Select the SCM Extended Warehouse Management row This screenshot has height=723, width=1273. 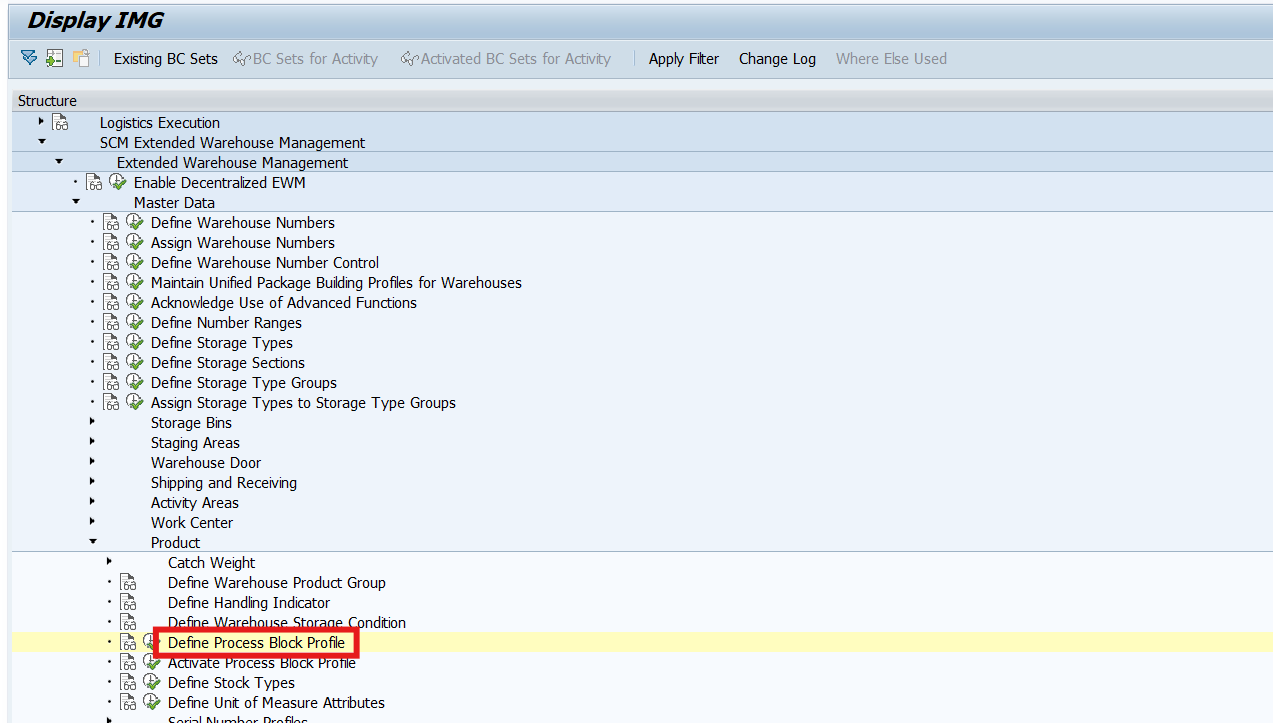232,142
